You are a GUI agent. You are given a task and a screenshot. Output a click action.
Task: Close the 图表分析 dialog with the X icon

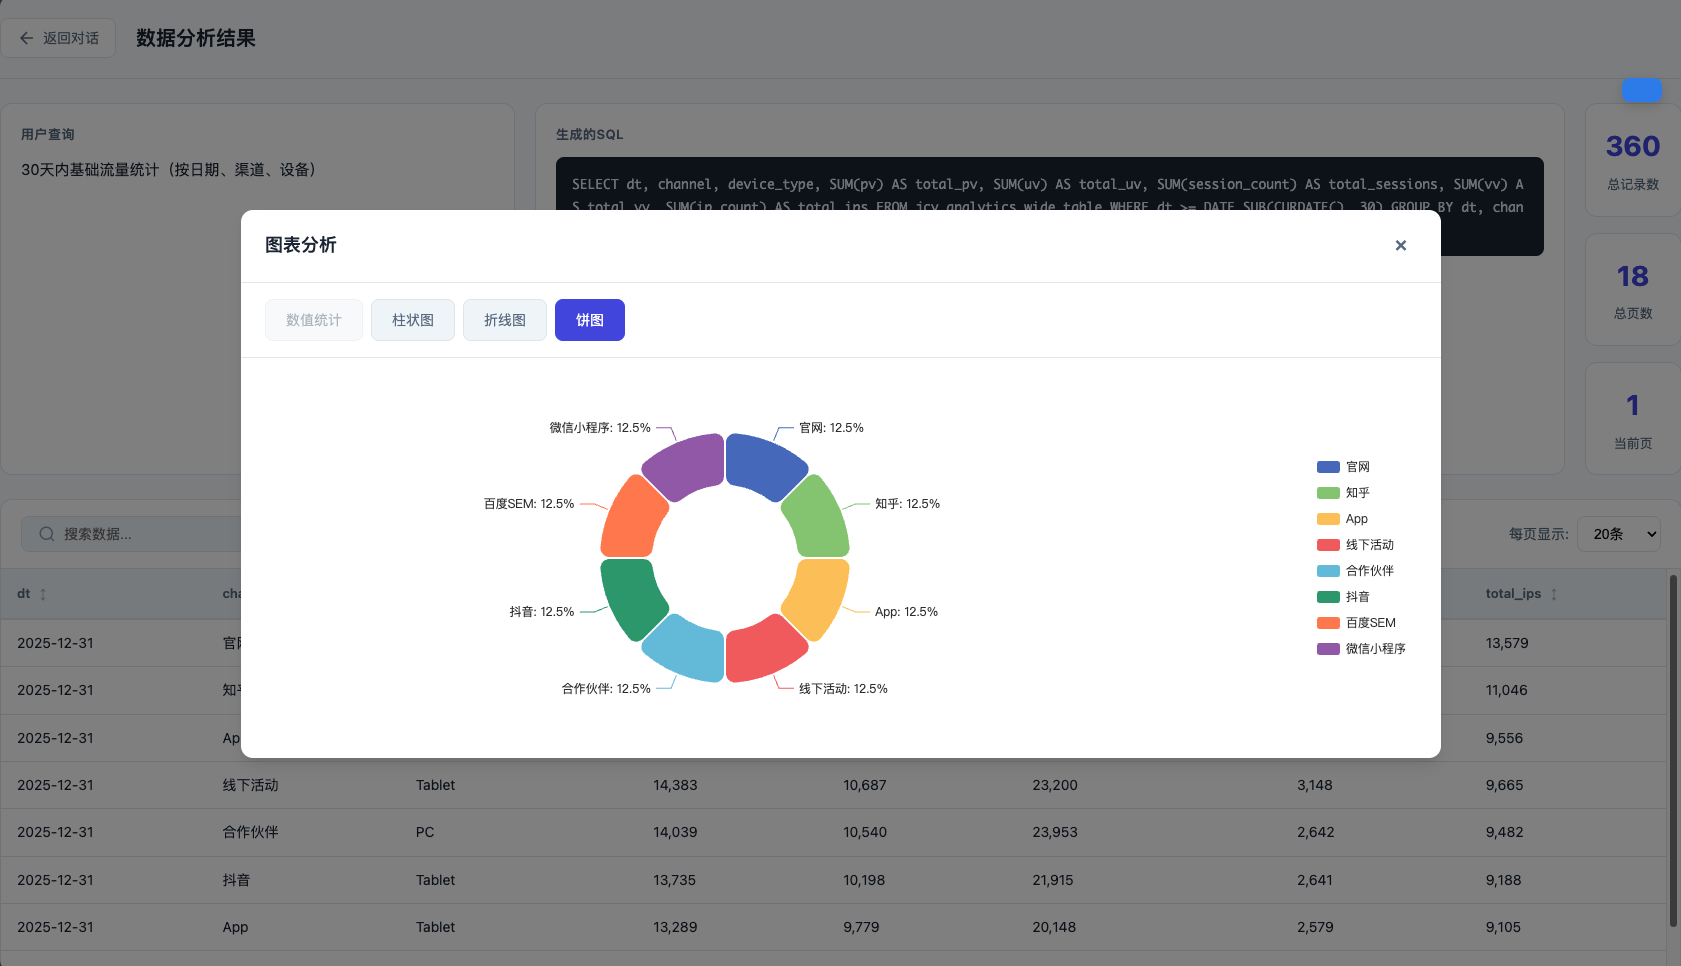click(x=1400, y=245)
